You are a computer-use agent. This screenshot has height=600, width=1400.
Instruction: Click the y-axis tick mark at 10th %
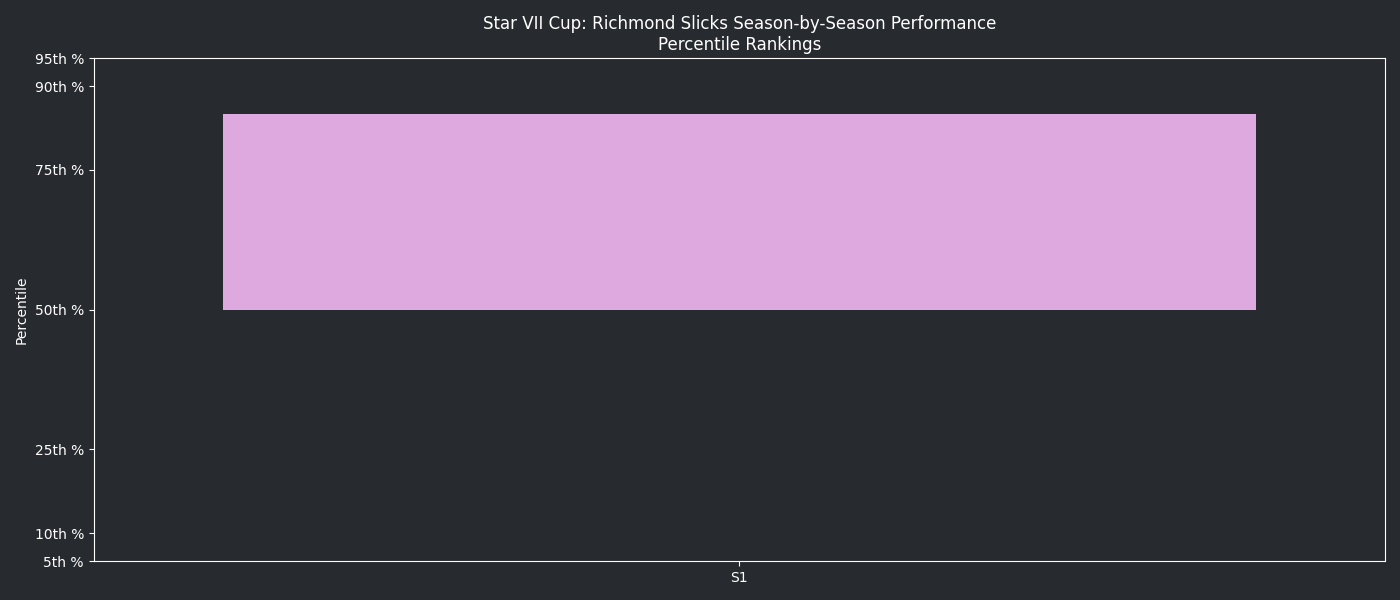[x=92, y=534]
